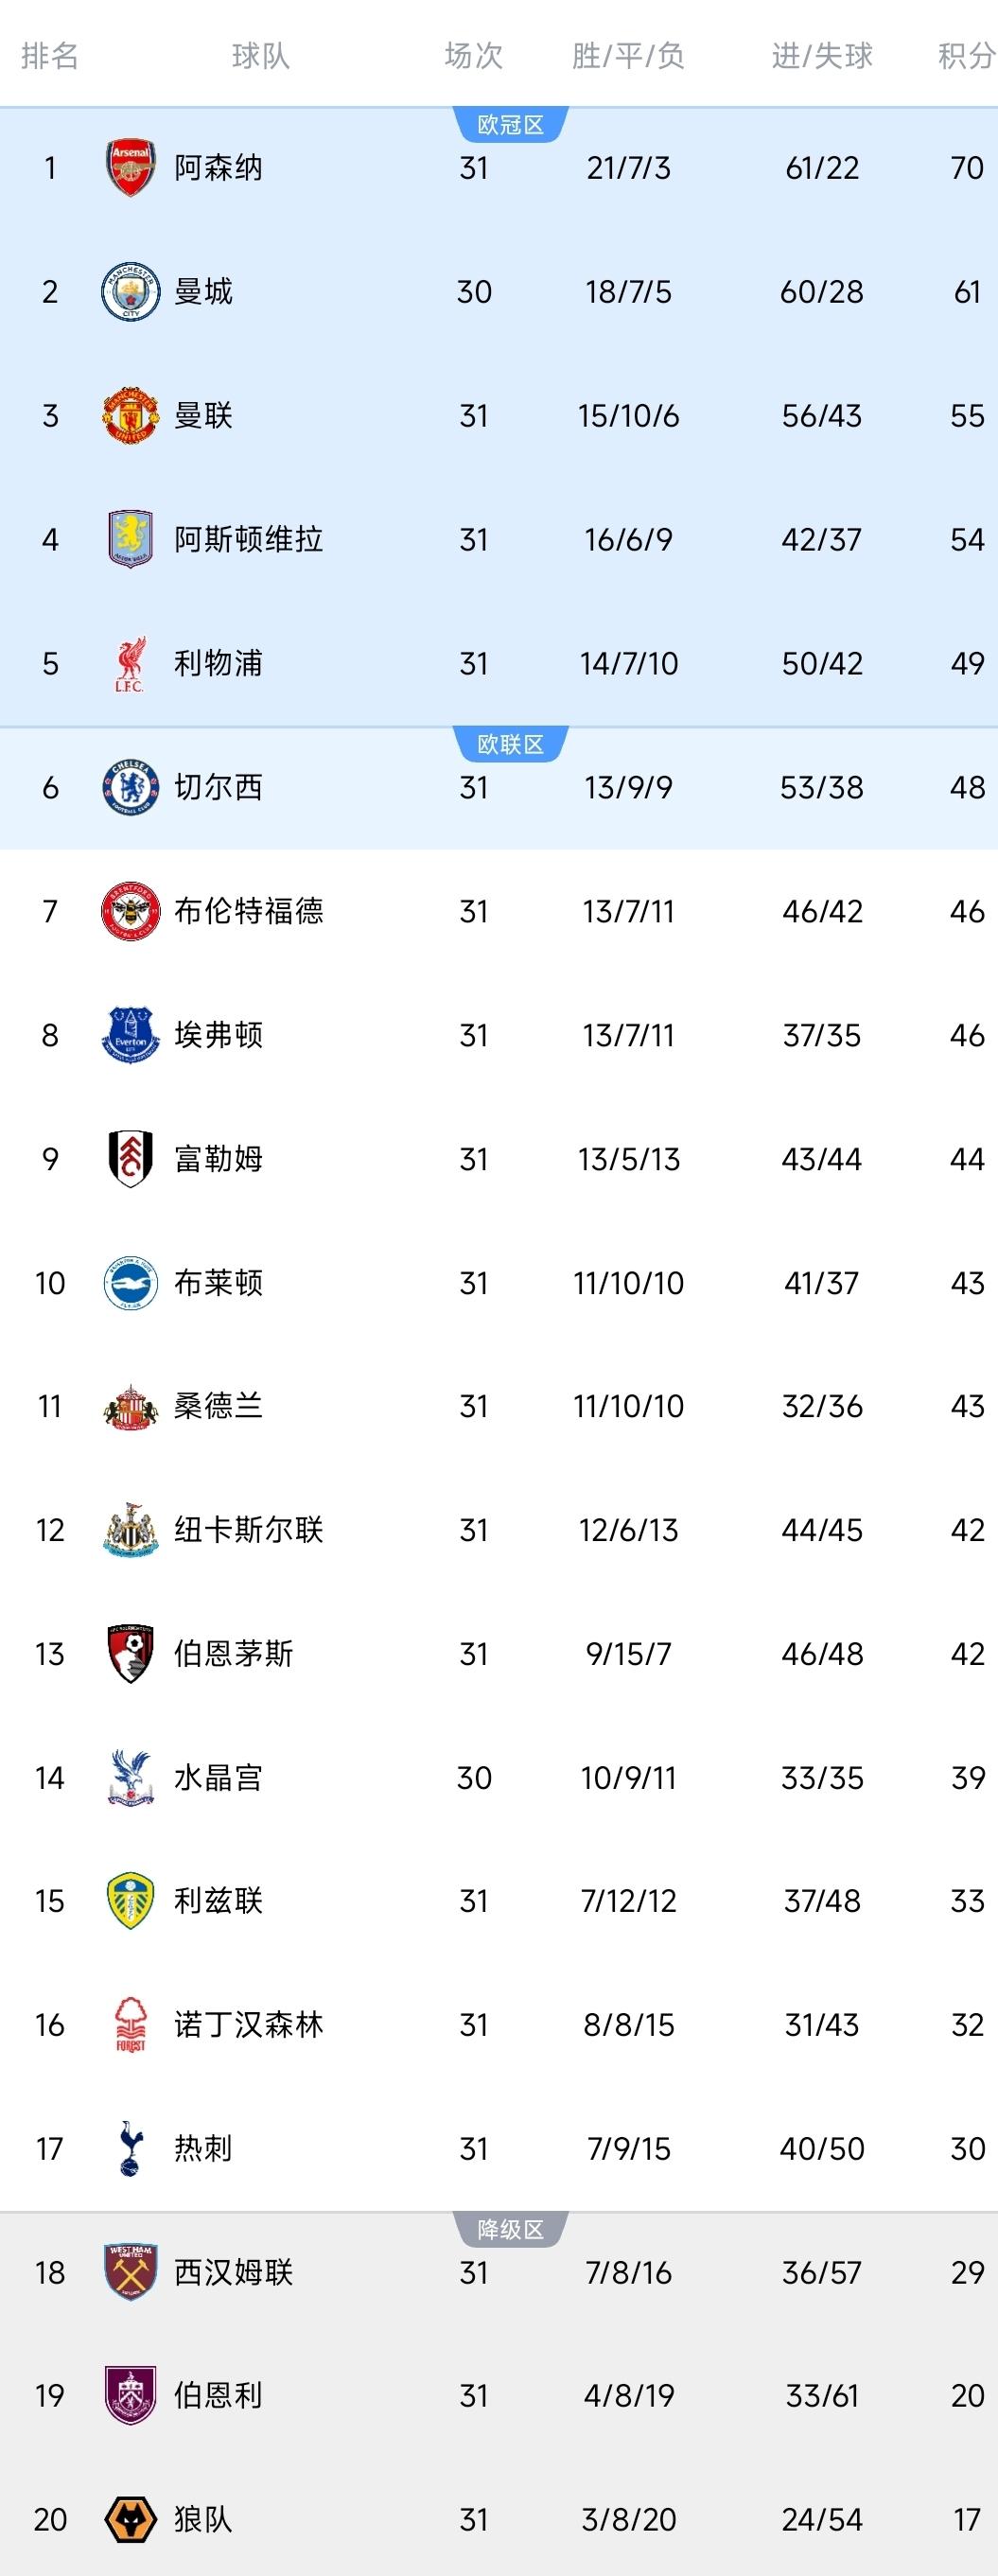Tap the Manchester City badge
This screenshot has height=2576, width=998.
coord(130,292)
